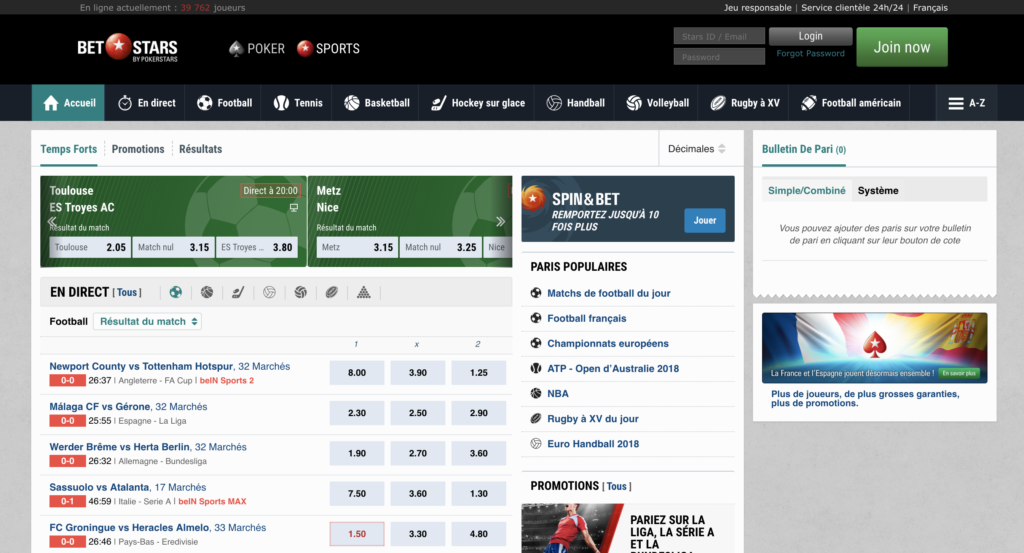Open Football français popular bets
The height and width of the screenshot is (553, 1024).
(x=586, y=319)
